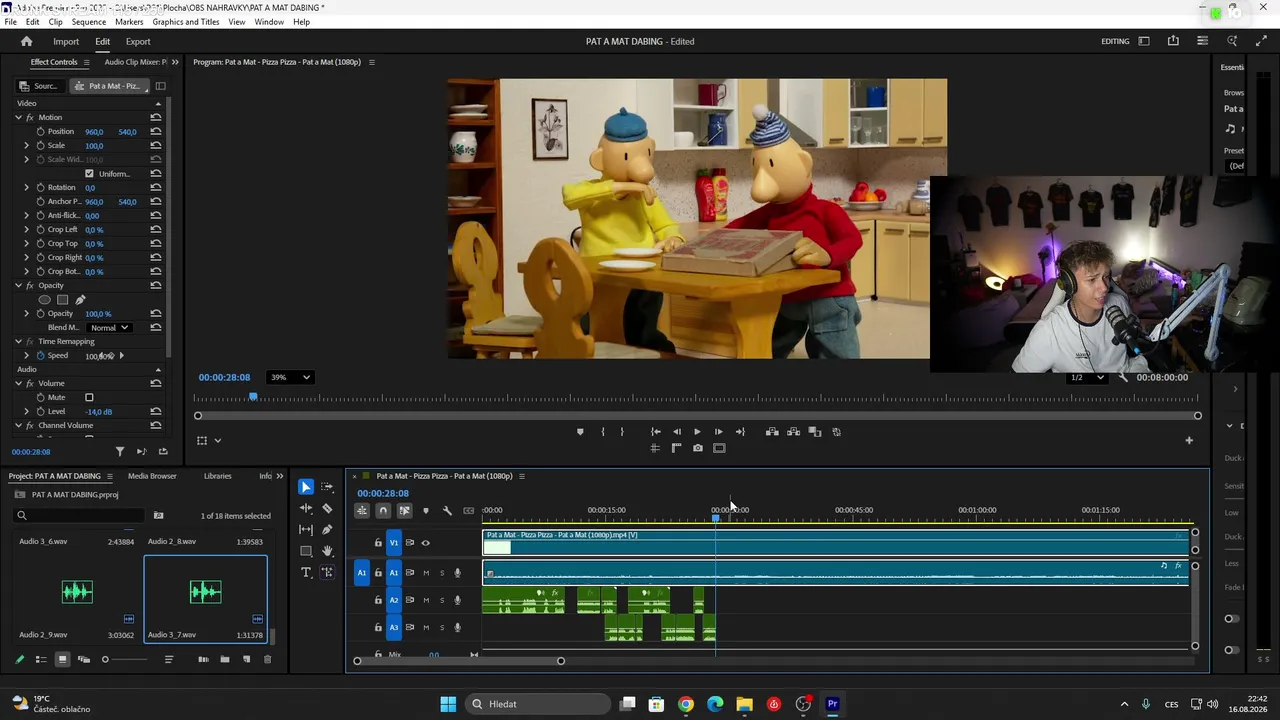Switch to Audio Clip Mixer tab
The height and width of the screenshot is (720, 1280).
(x=136, y=62)
